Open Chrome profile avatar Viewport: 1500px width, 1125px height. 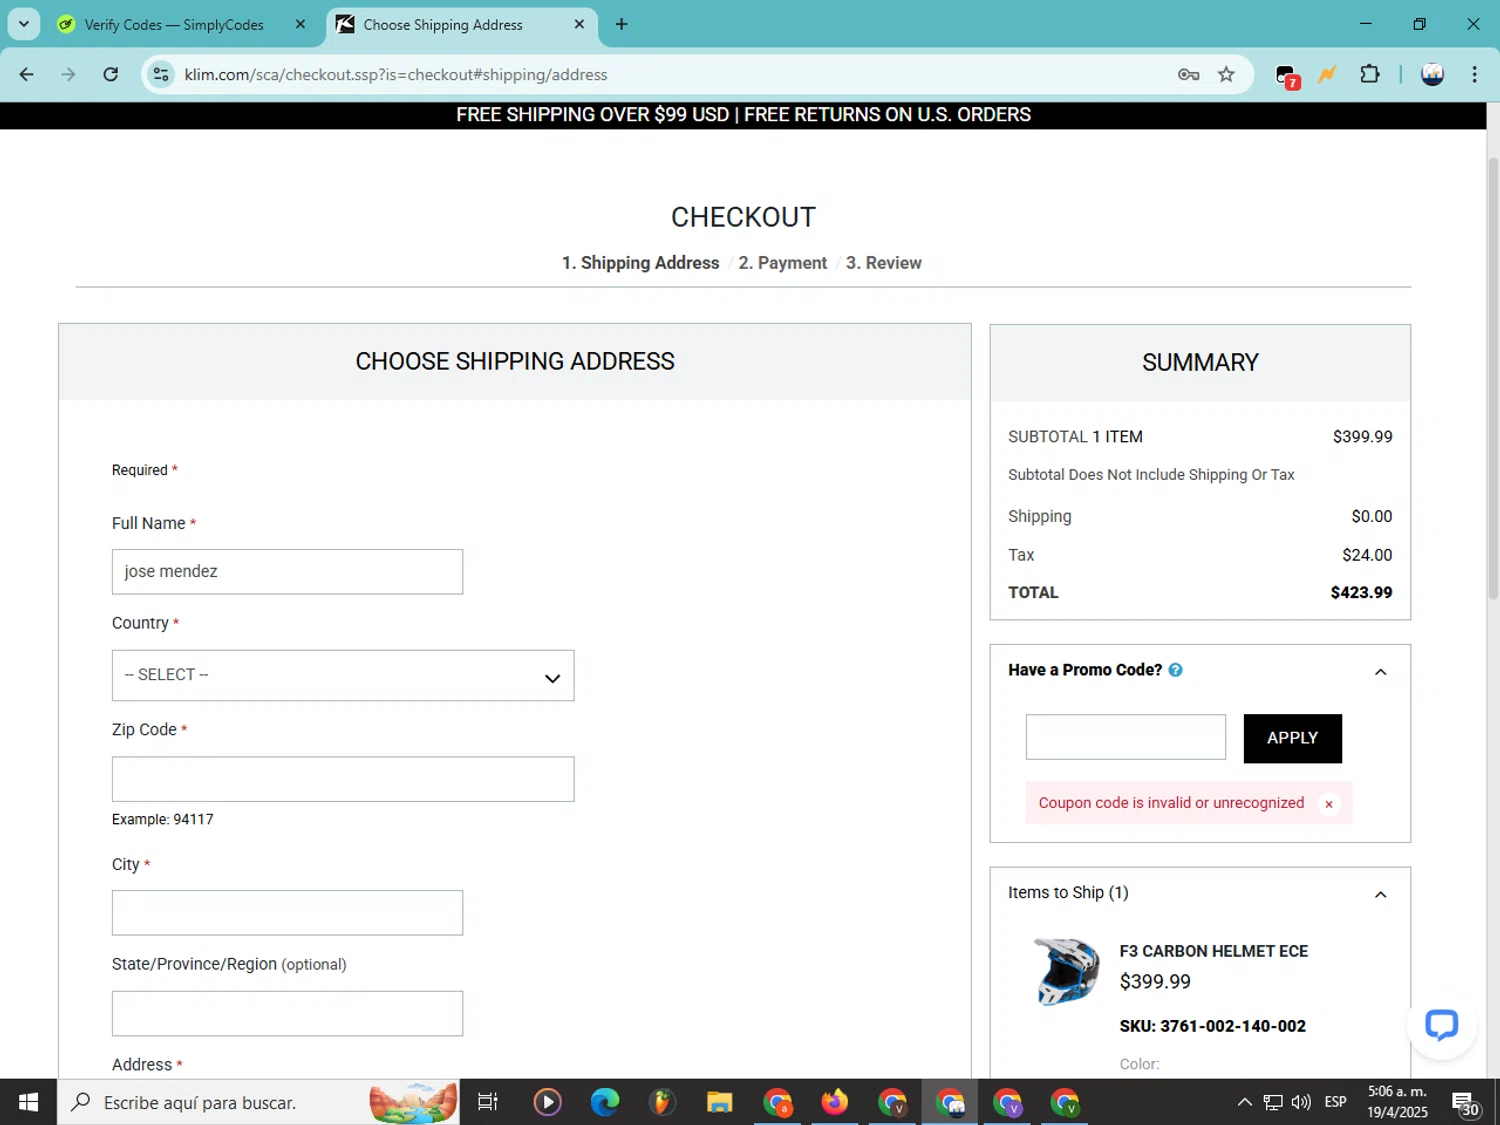pyautogui.click(x=1432, y=74)
